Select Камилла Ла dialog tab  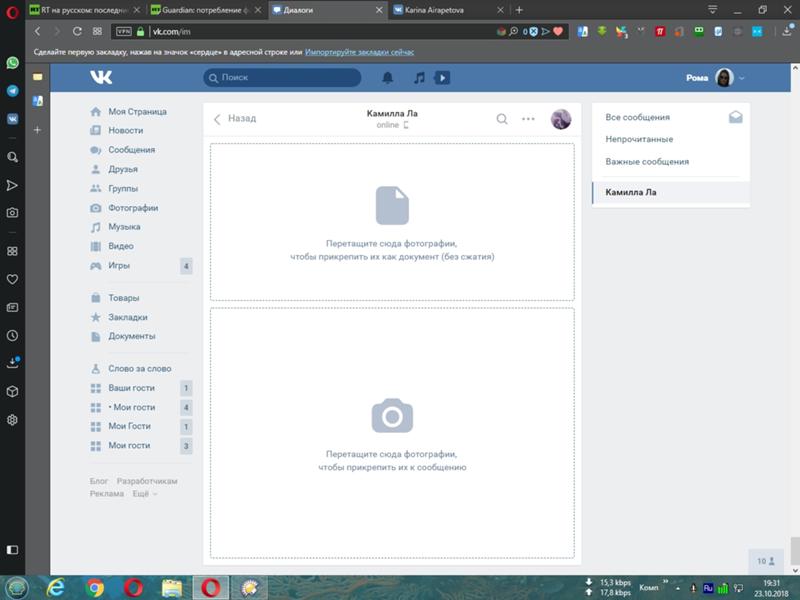pos(671,192)
